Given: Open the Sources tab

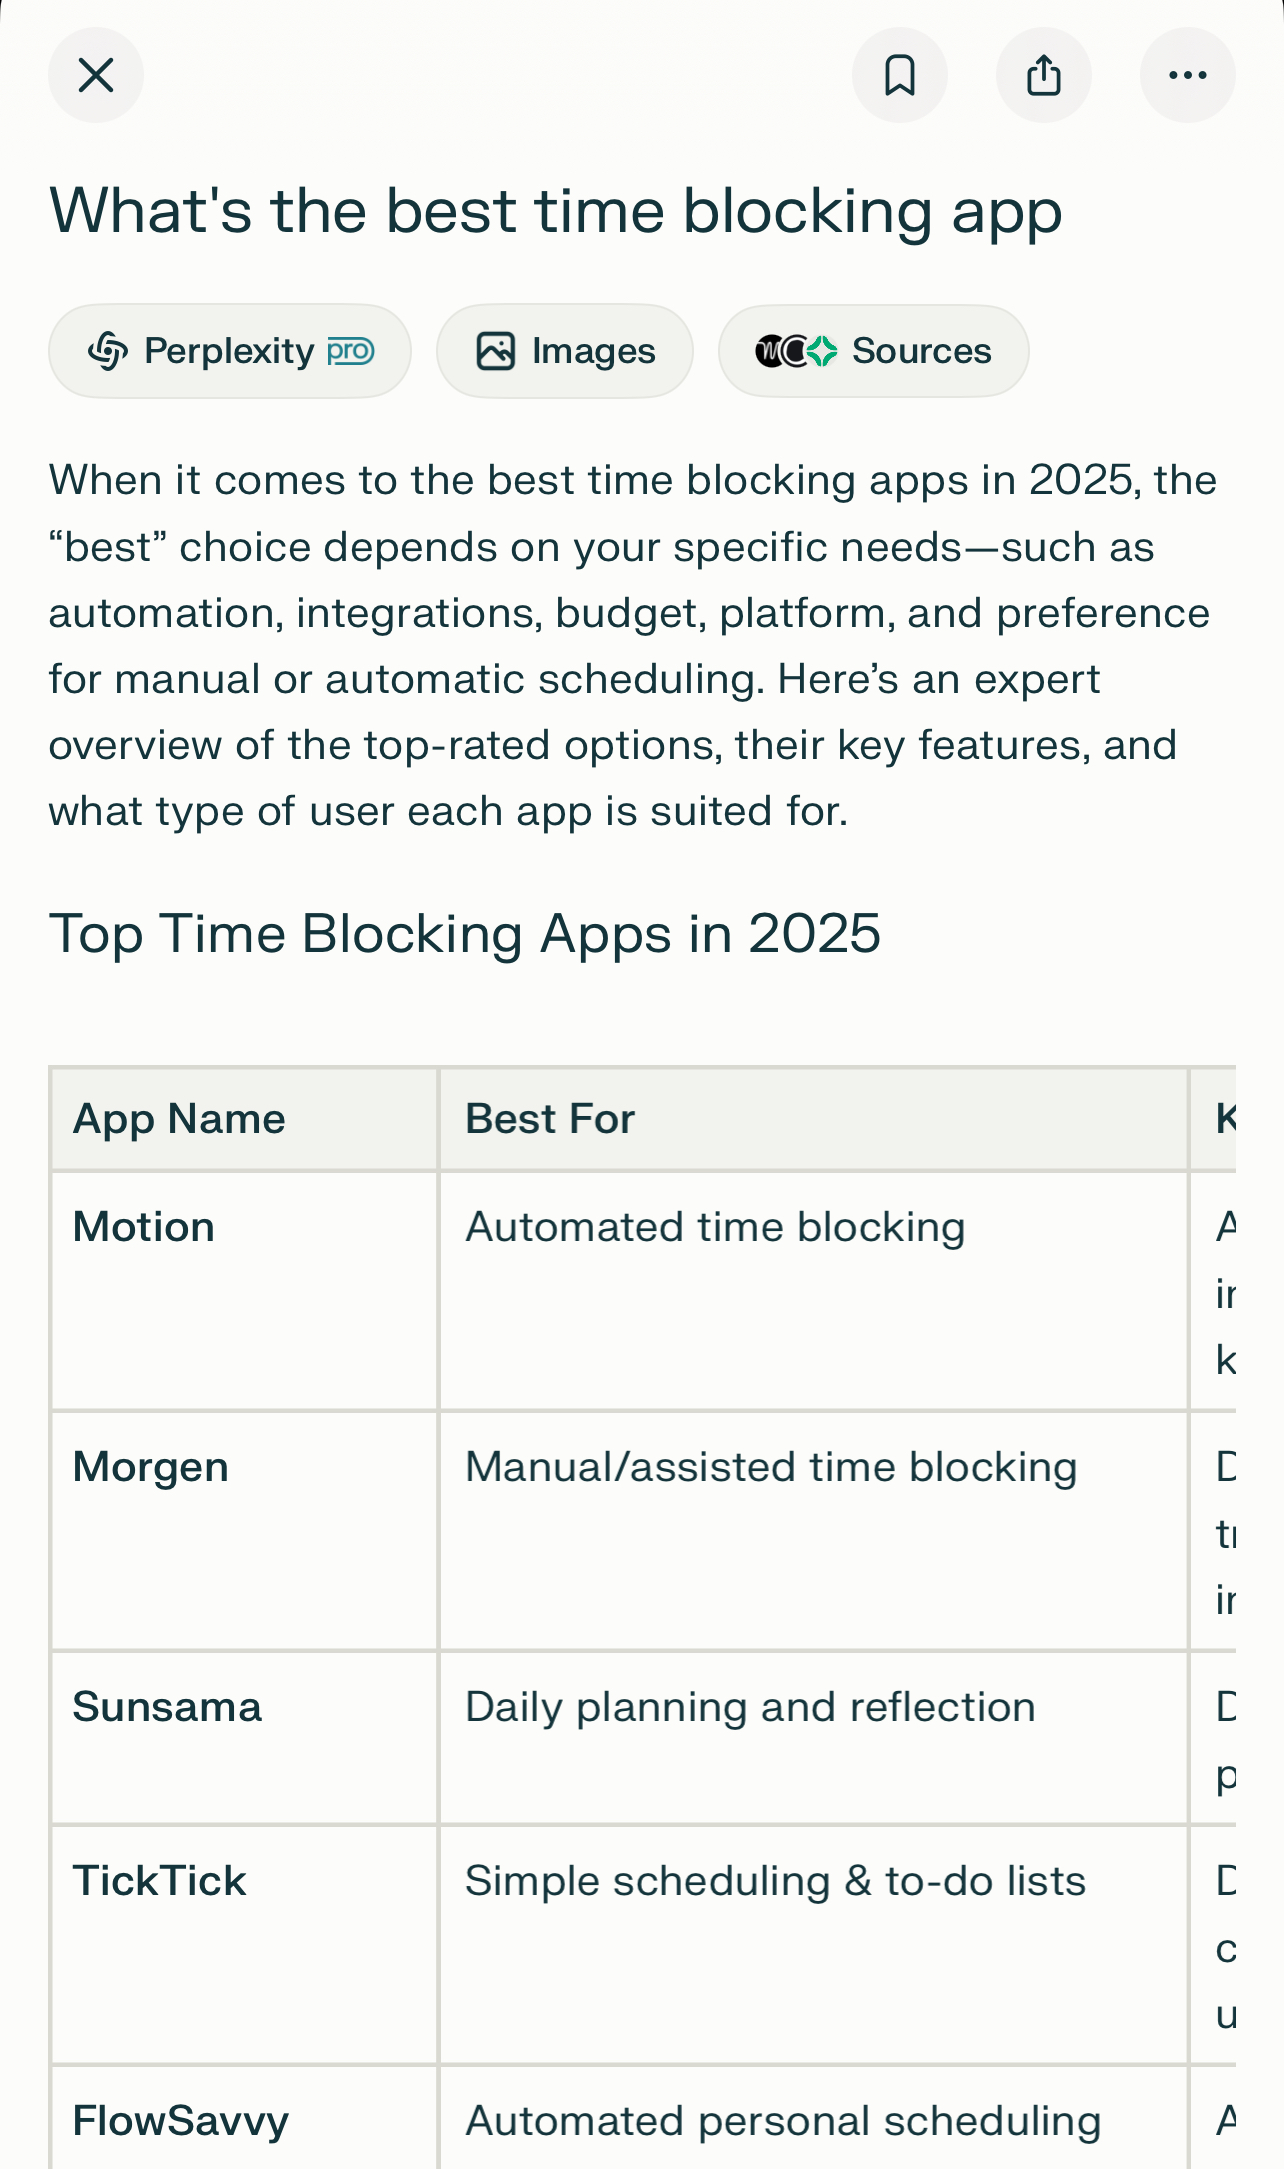Looking at the screenshot, I should tap(874, 351).
